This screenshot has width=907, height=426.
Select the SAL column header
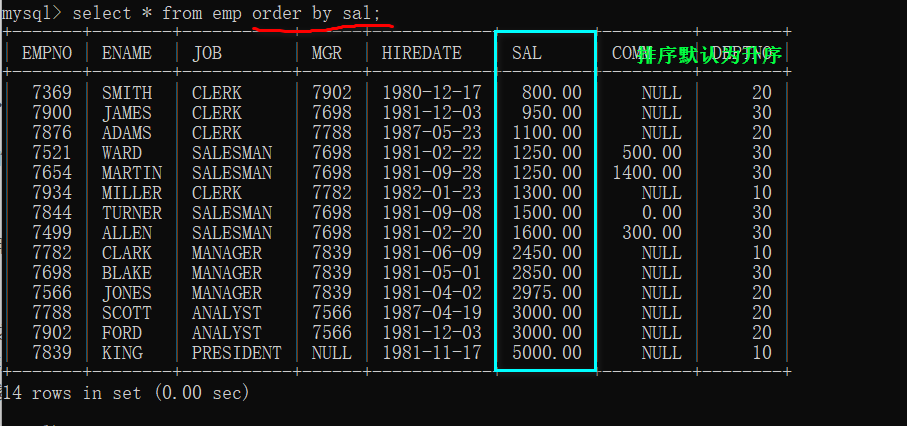[526, 53]
